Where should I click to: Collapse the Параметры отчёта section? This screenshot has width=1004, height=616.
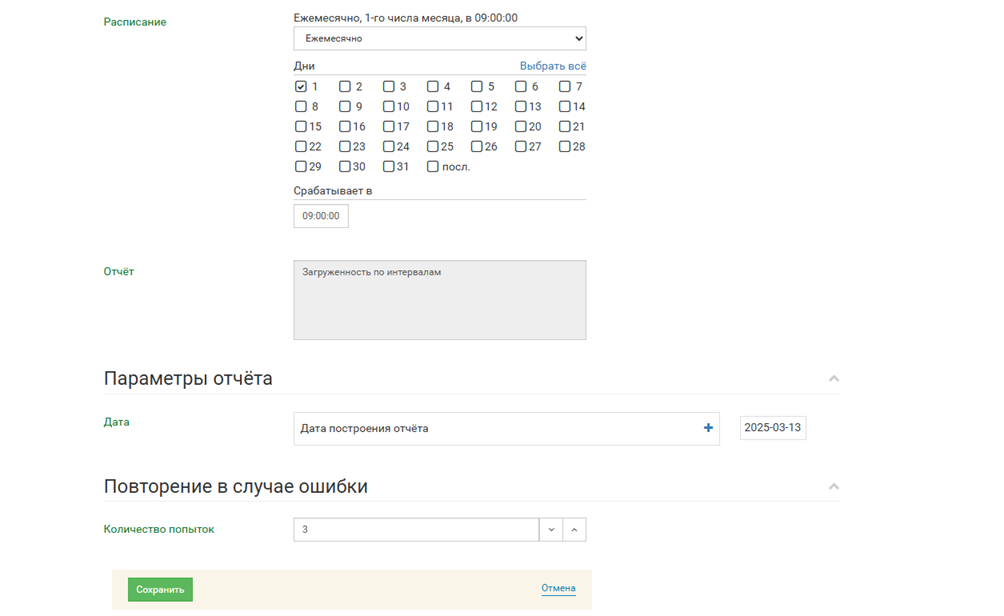pyautogui.click(x=834, y=379)
